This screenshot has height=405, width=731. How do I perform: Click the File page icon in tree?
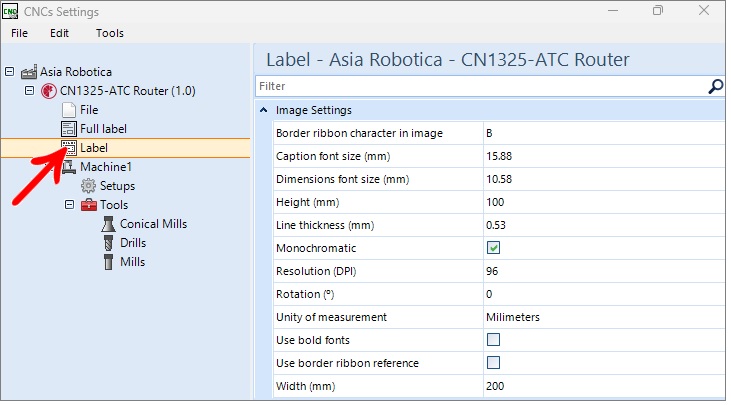point(69,110)
